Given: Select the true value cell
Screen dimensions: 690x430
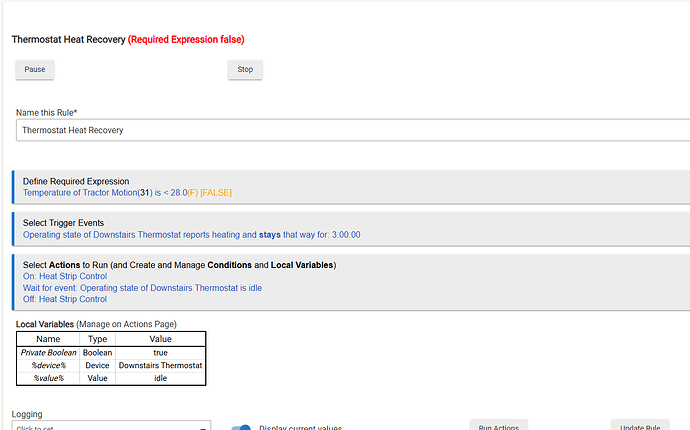Looking at the screenshot, I should click(160, 353).
